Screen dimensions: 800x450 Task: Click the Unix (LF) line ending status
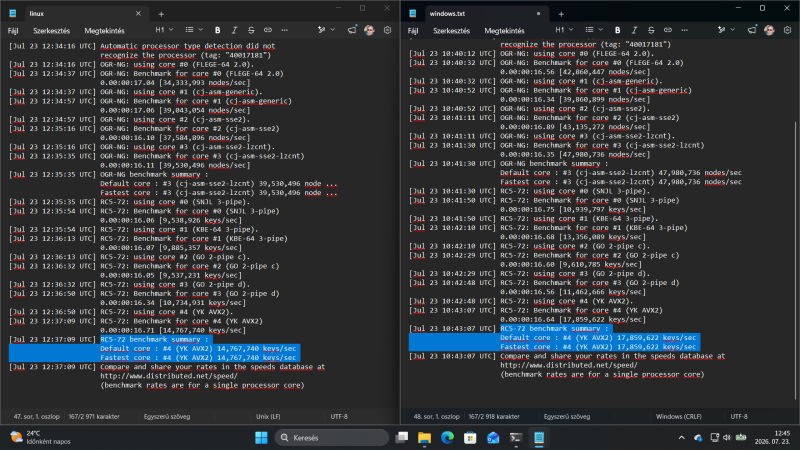coord(268,416)
